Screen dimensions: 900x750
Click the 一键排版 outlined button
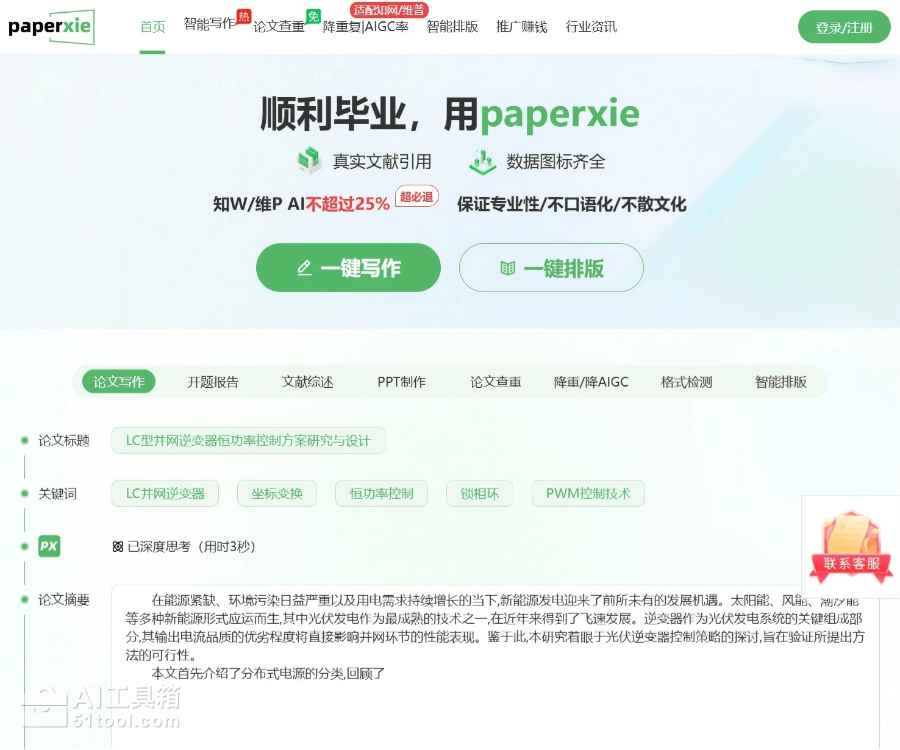point(551,267)
